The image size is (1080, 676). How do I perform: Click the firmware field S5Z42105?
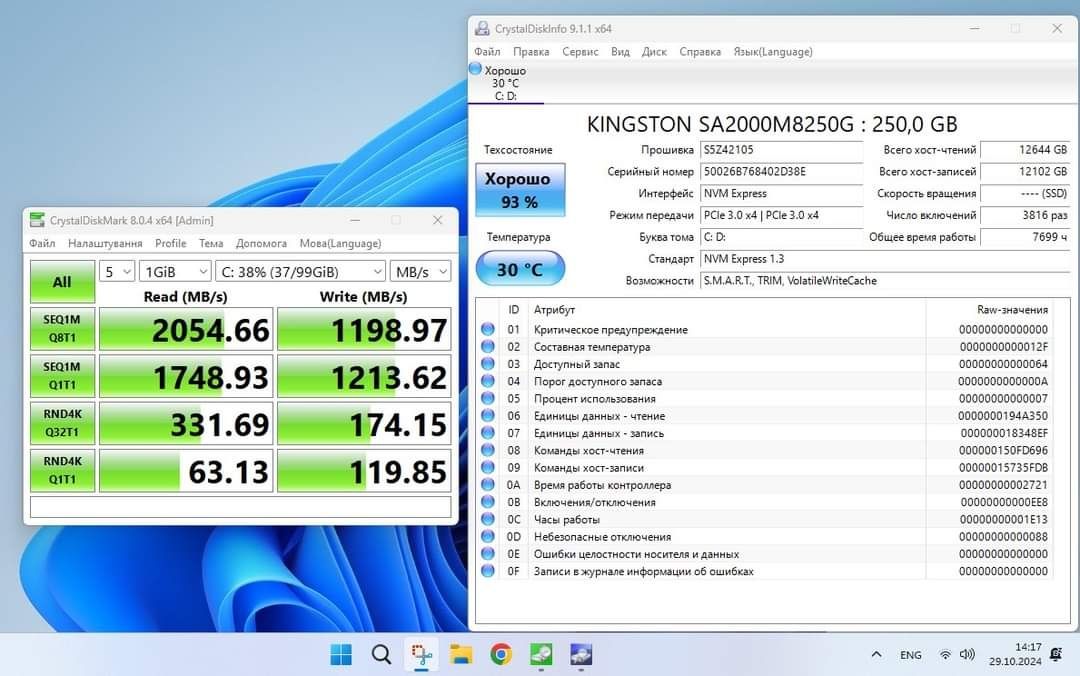pos(781,150)
